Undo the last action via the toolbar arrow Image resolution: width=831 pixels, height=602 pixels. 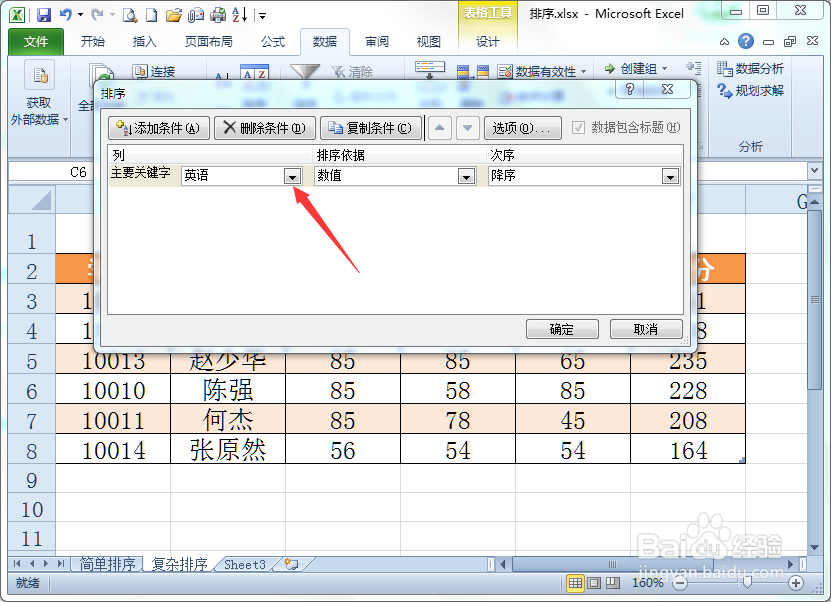(65, 14)
